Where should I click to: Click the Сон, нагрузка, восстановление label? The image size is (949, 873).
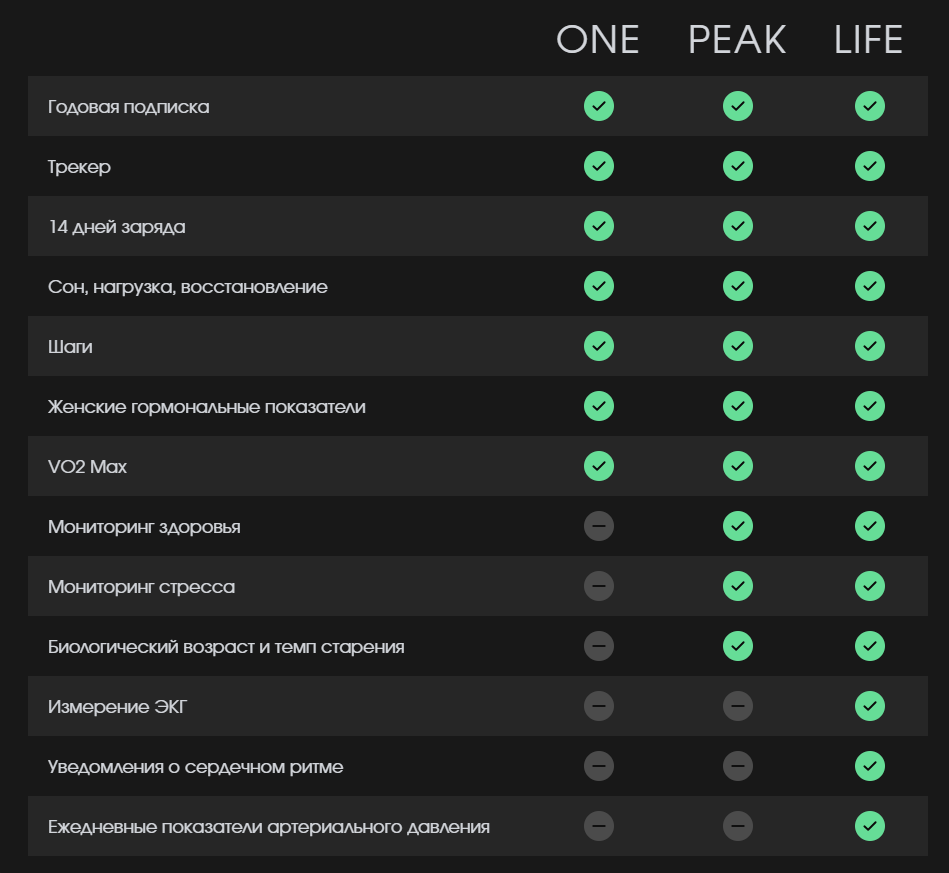coord(188,287)
